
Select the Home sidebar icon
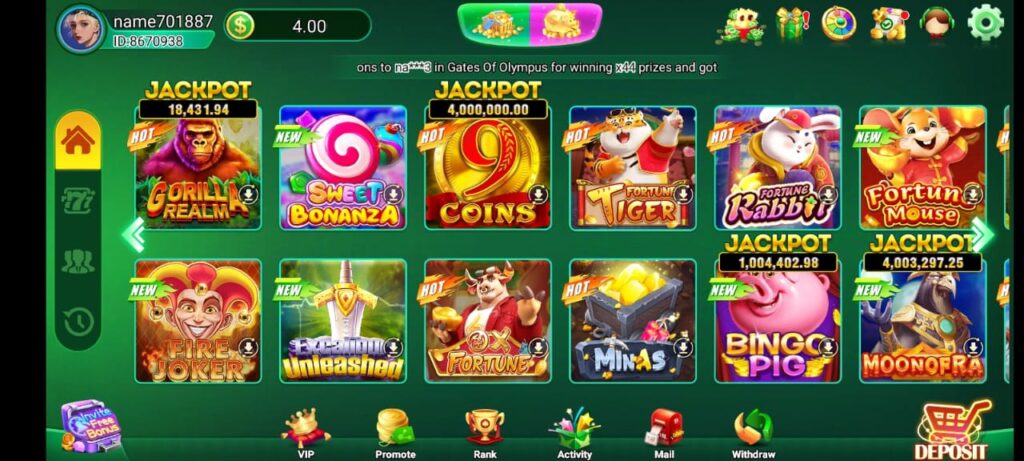click(x=78, y=140)
